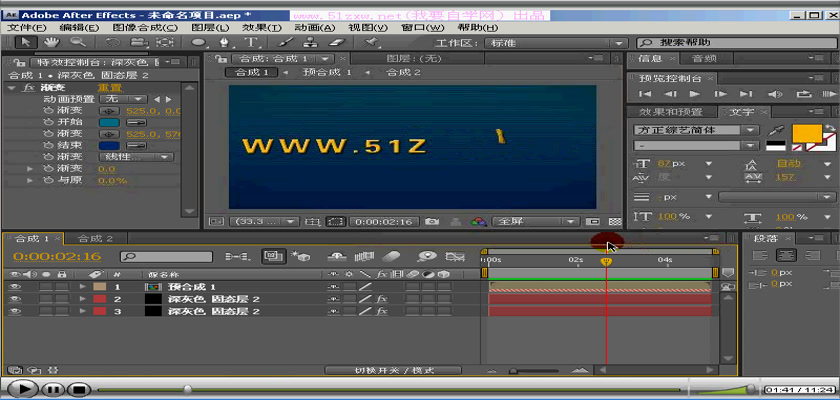Open the Graph Editor icon in timeline
The width and height of the screenshot is (840, 400).
pyautogui.click(x=455, y=257)
